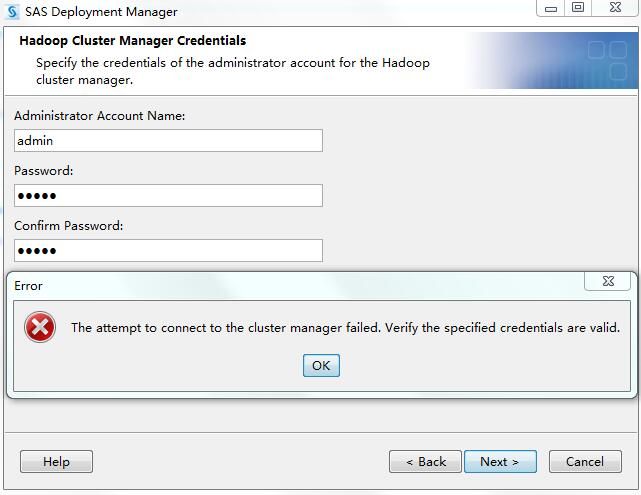Cancel the deployment wizard
The image size is (641, 495).
tap(585, 461)
